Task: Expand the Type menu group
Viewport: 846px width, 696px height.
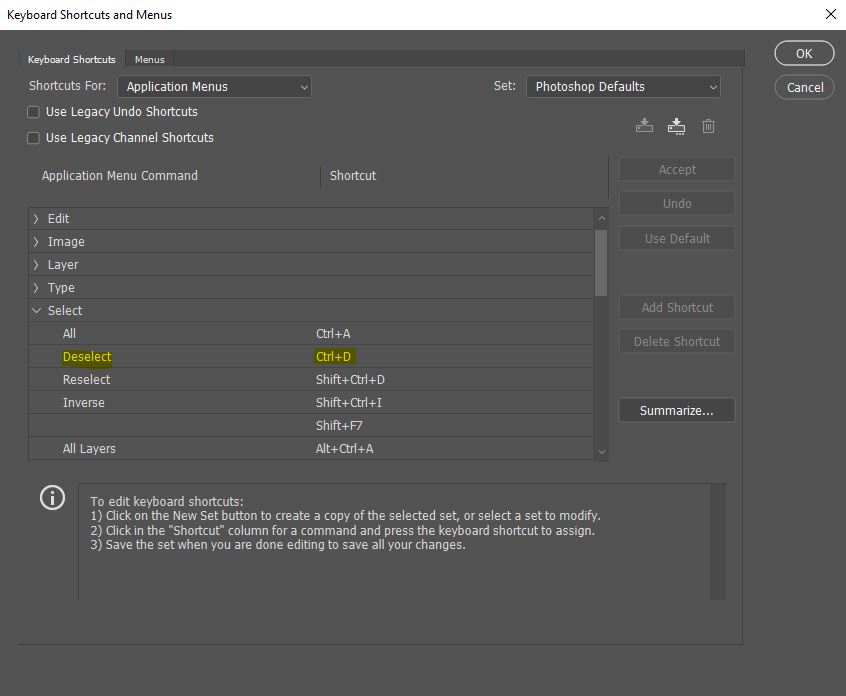Action: coord(36,288)
